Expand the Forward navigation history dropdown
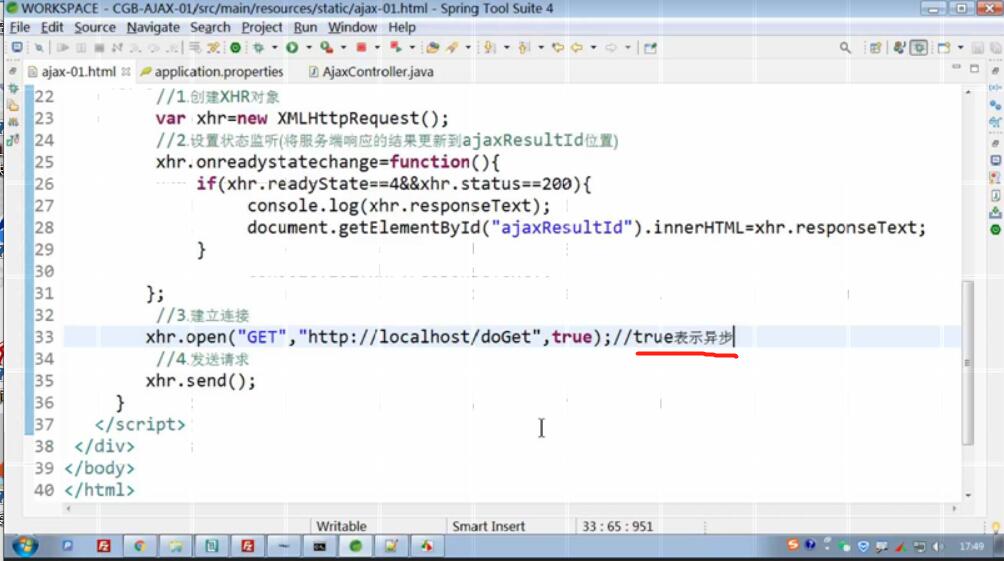 pos(628,47)
